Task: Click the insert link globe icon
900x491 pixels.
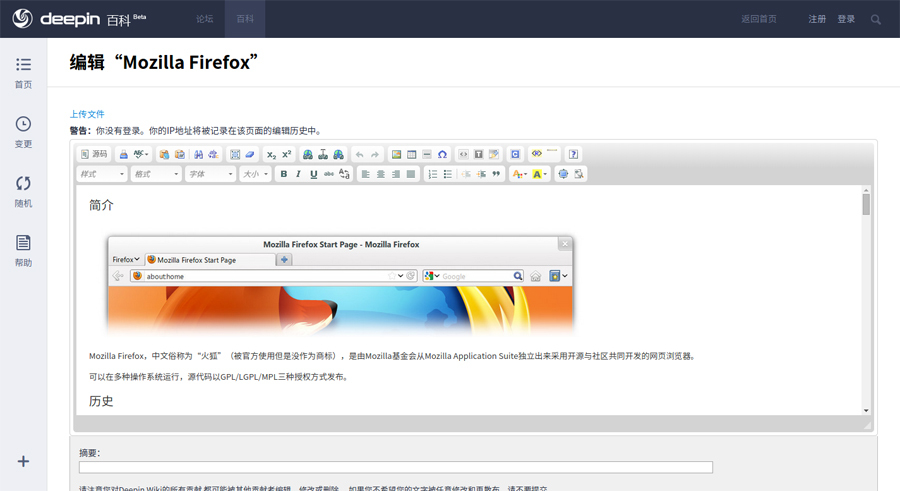Action: point(308,154)
